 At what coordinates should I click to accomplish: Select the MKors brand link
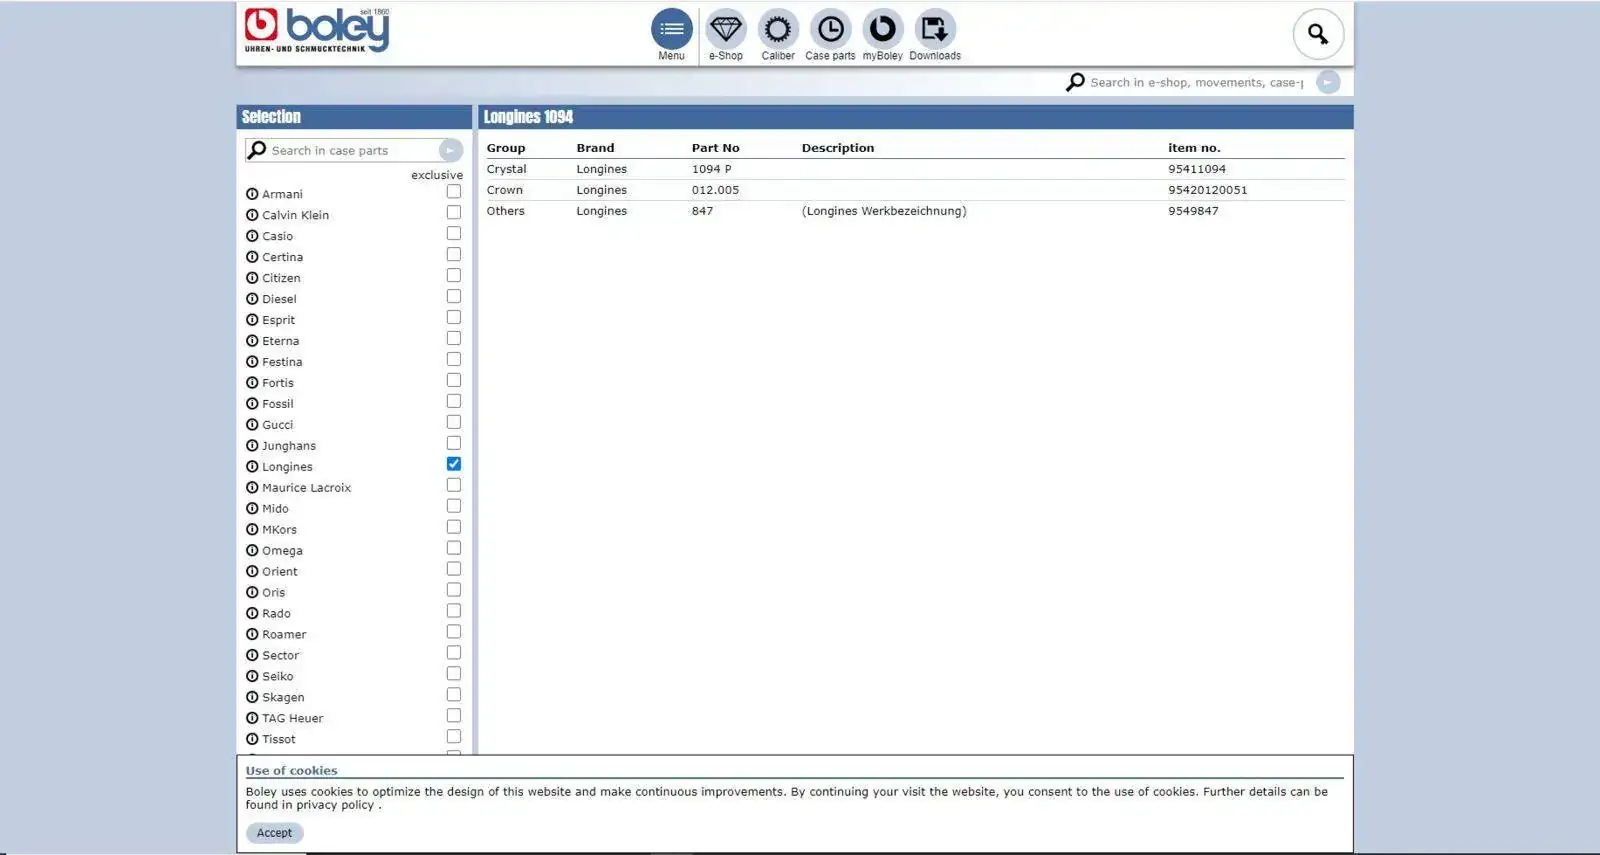(279, 530)
